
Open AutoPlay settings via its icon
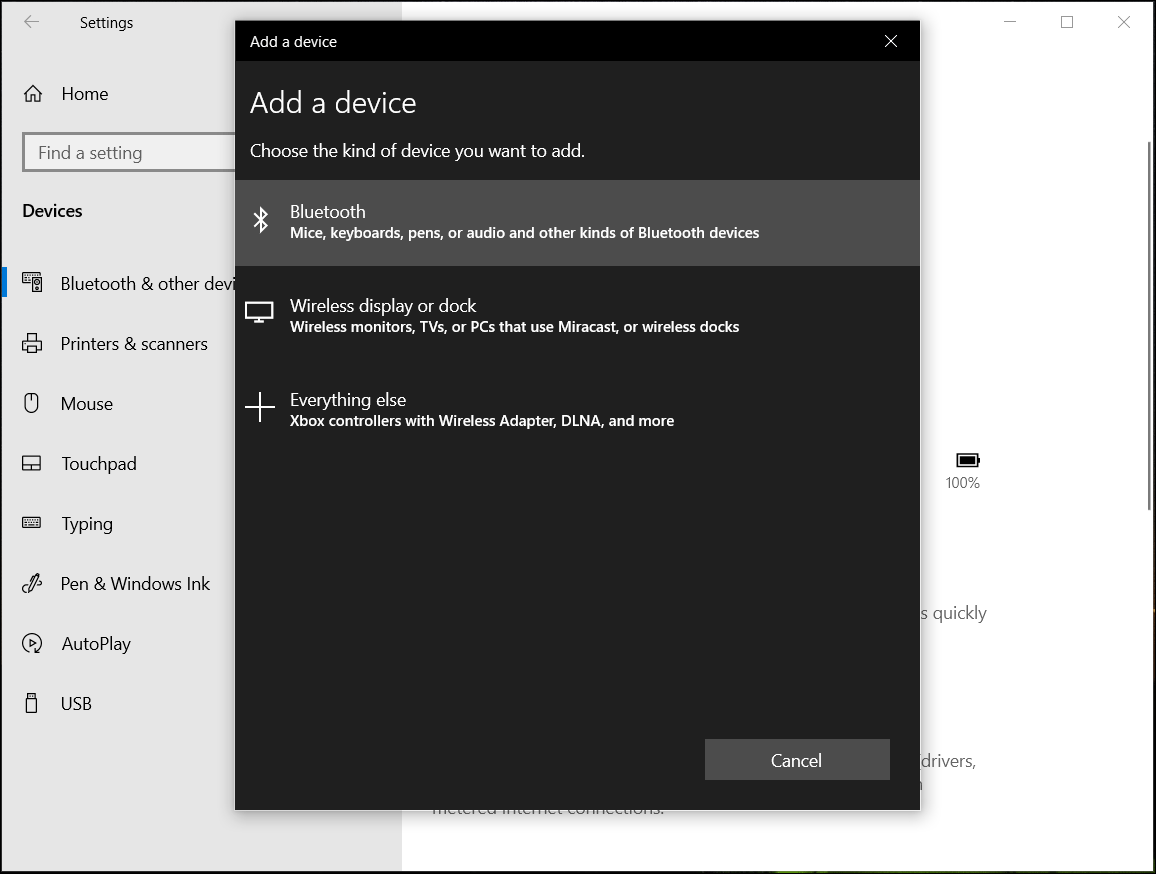(x=32, y=644)
